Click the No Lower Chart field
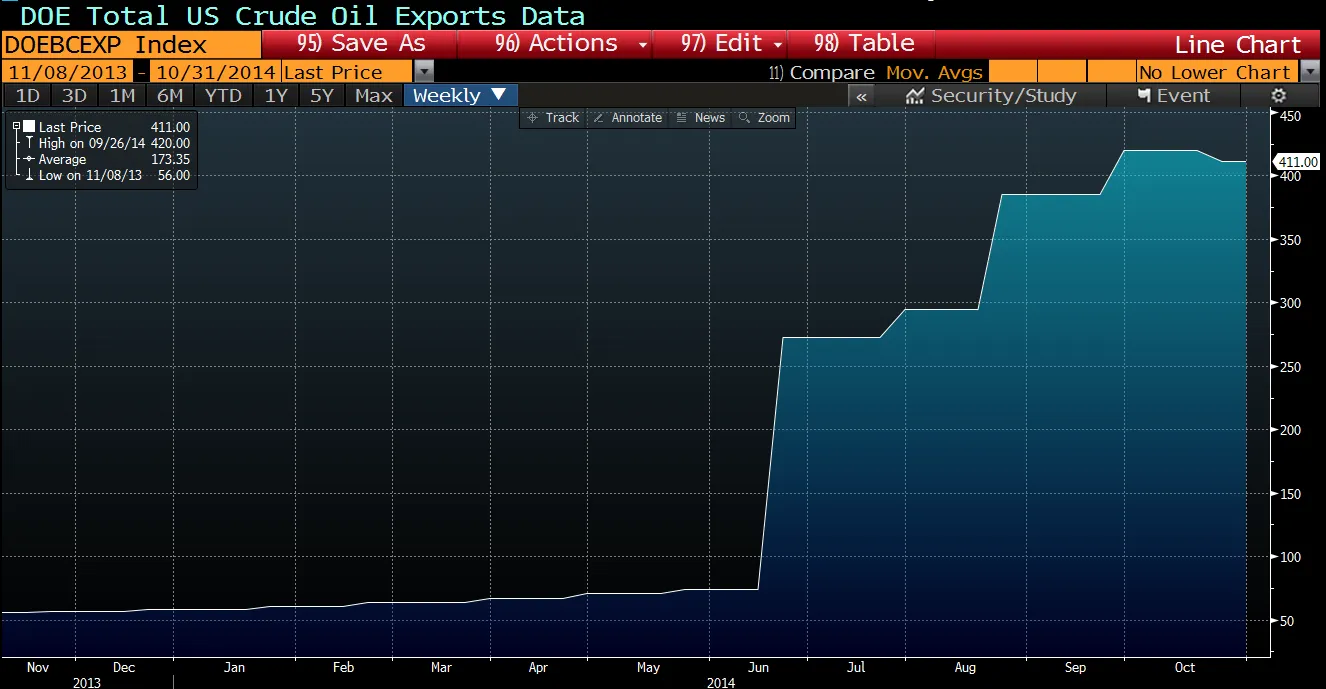The image size is (1326, 689). pos(1218,72)
